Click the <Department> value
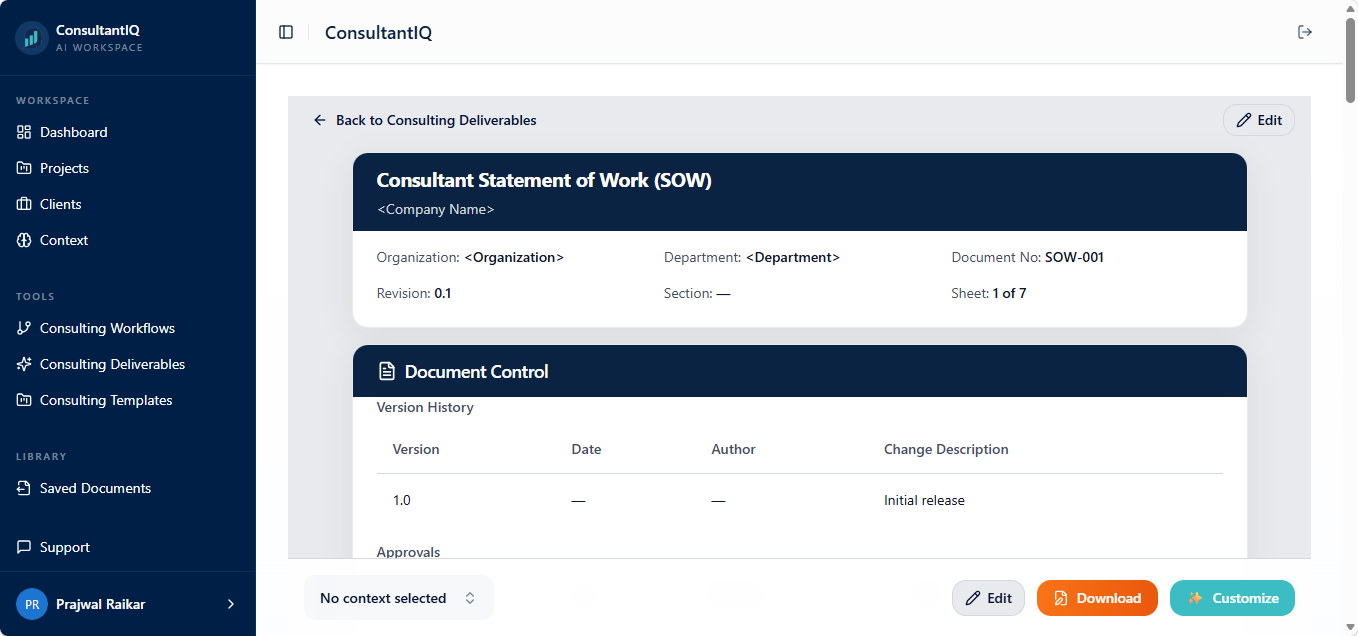Viewport: 1358px width, 636px height. (x=793, y=257)
